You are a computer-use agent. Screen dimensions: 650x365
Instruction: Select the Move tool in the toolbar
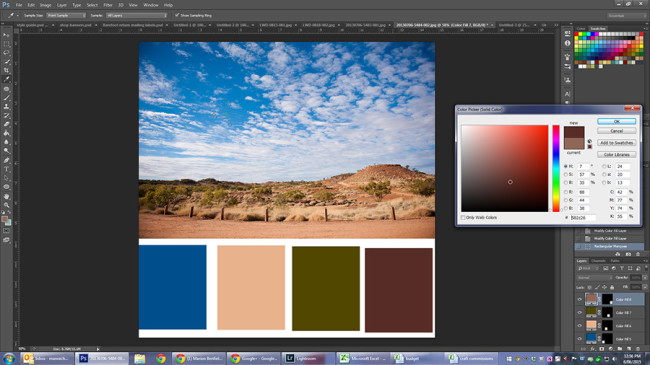6,35
